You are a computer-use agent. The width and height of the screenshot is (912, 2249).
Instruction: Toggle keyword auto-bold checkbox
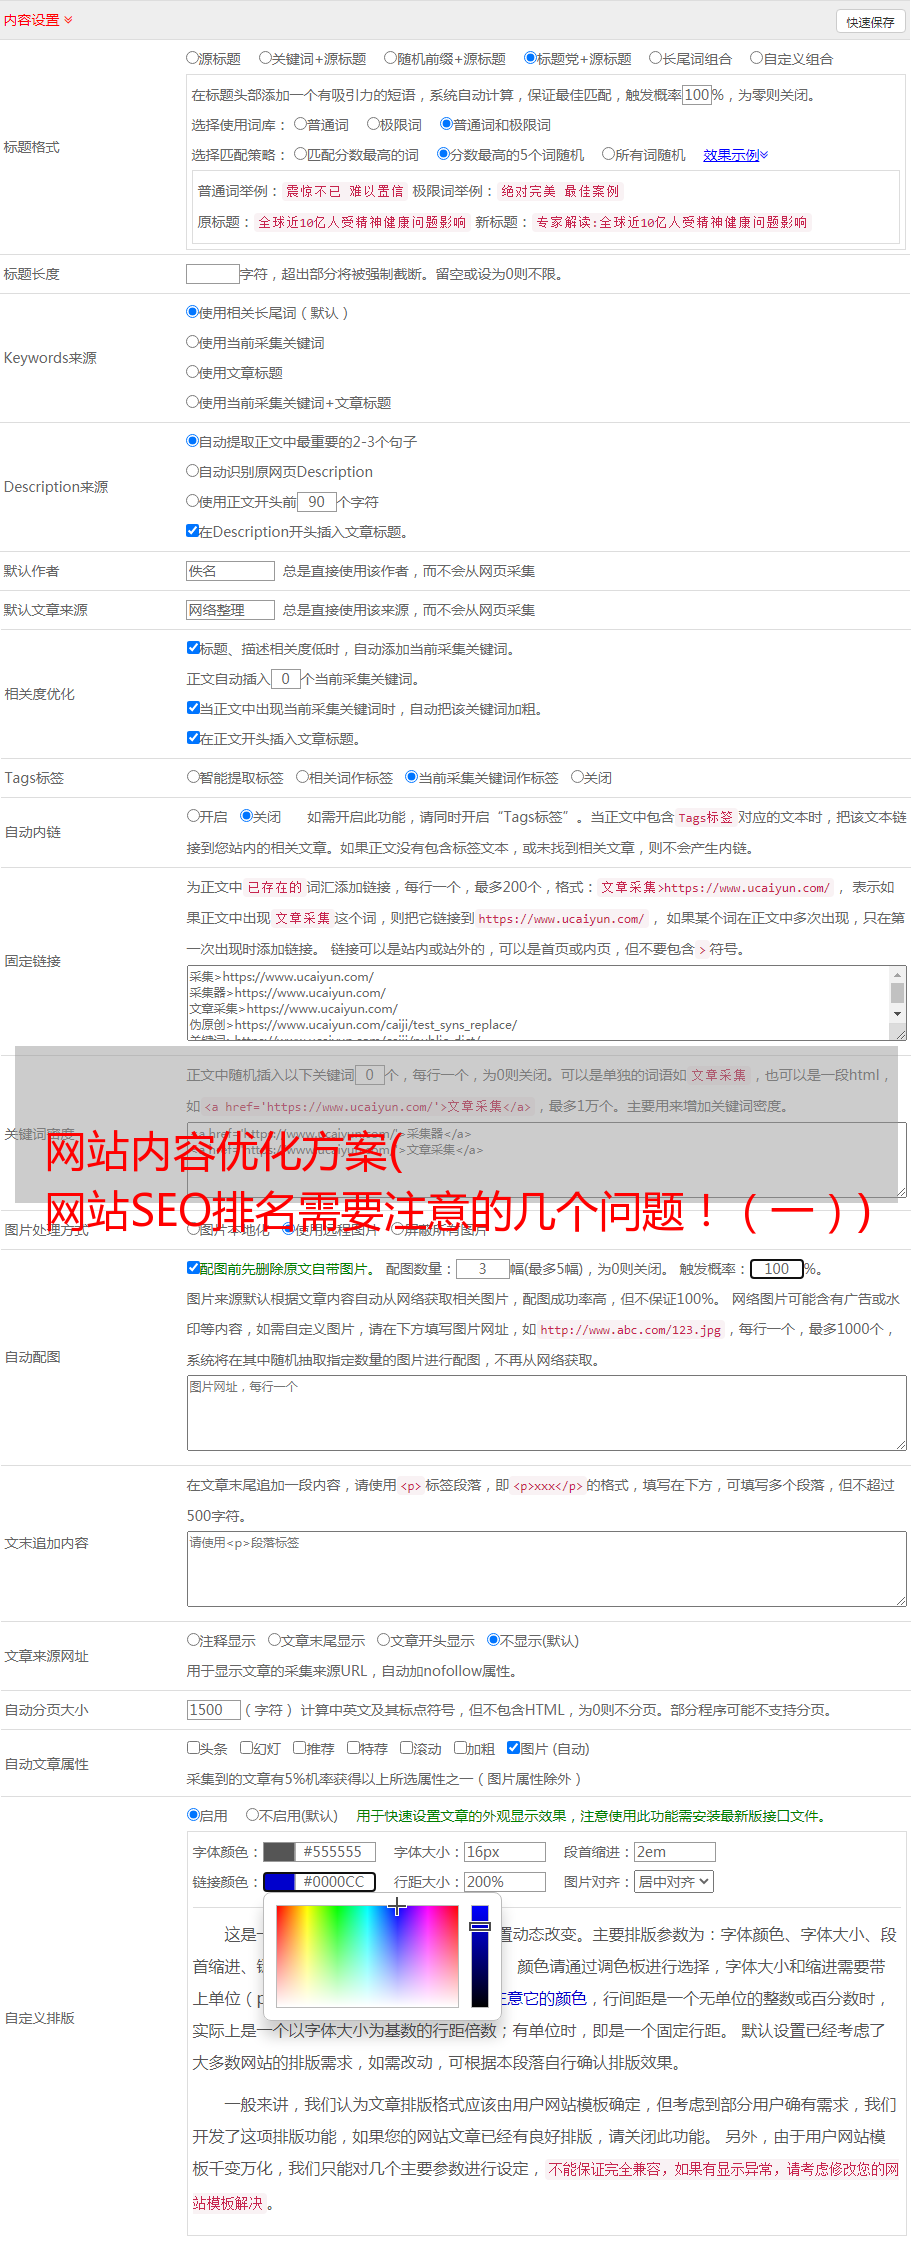tap(194, 708)
